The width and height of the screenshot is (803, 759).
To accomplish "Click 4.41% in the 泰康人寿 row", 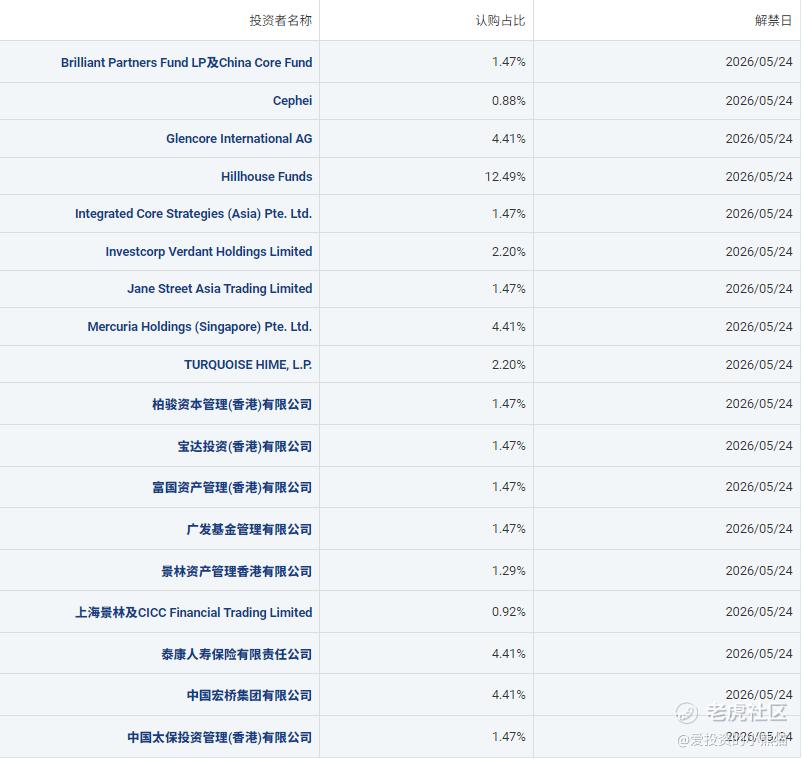I will click(509, 654).
